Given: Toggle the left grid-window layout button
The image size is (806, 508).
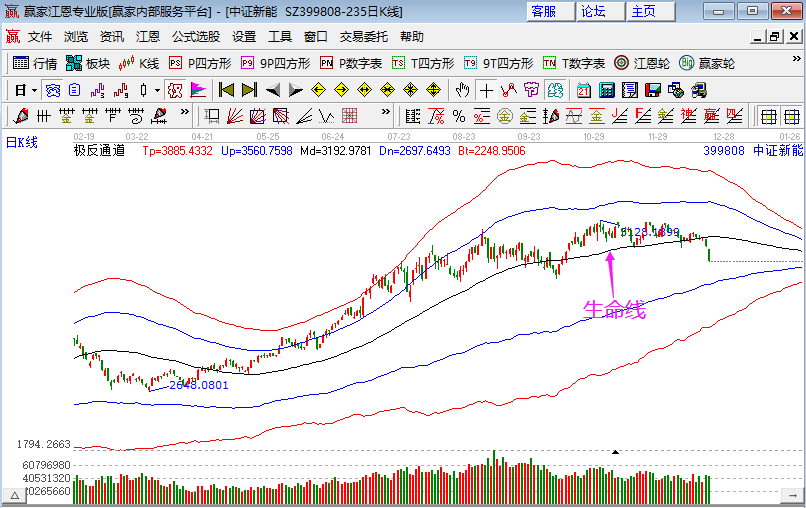Looking at the screenshot, I should pyautogui.click(x=768, y=117).
